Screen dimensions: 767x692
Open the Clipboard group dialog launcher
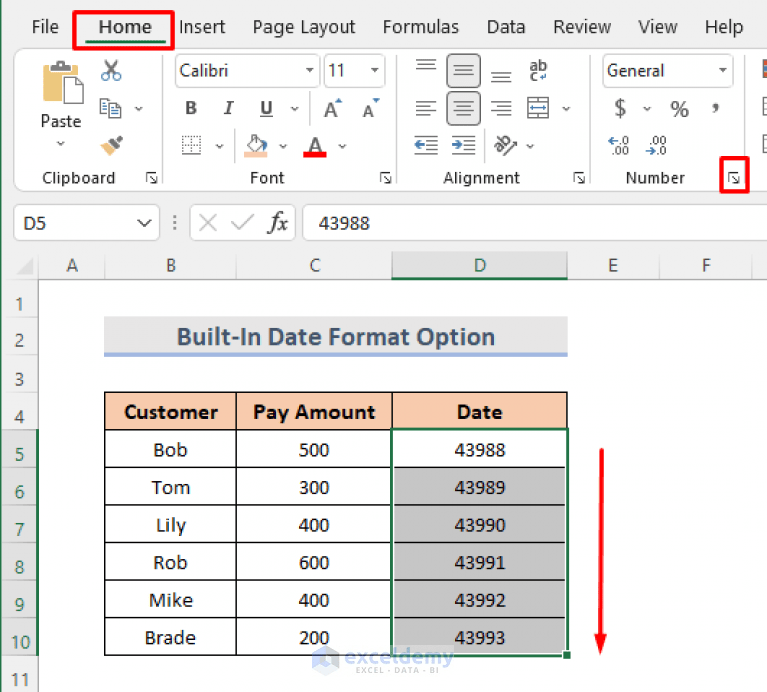point(152,178)
